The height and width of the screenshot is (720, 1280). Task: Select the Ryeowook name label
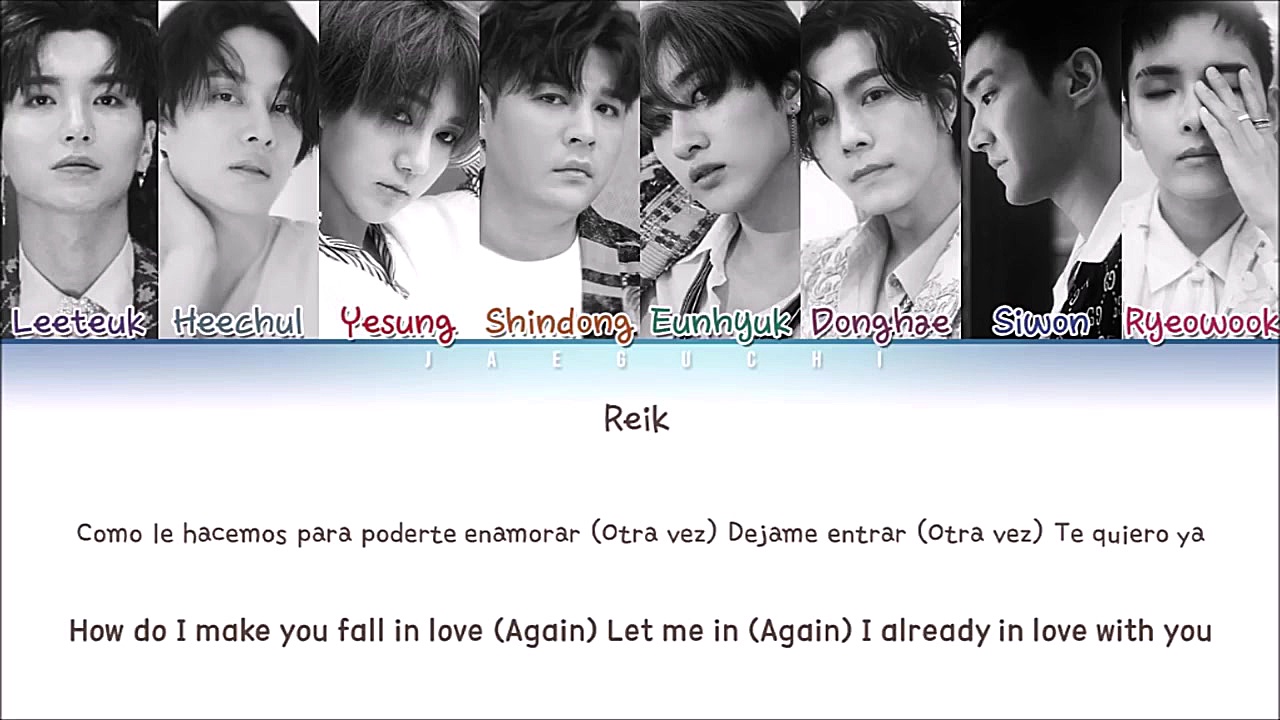point(1201,323)
